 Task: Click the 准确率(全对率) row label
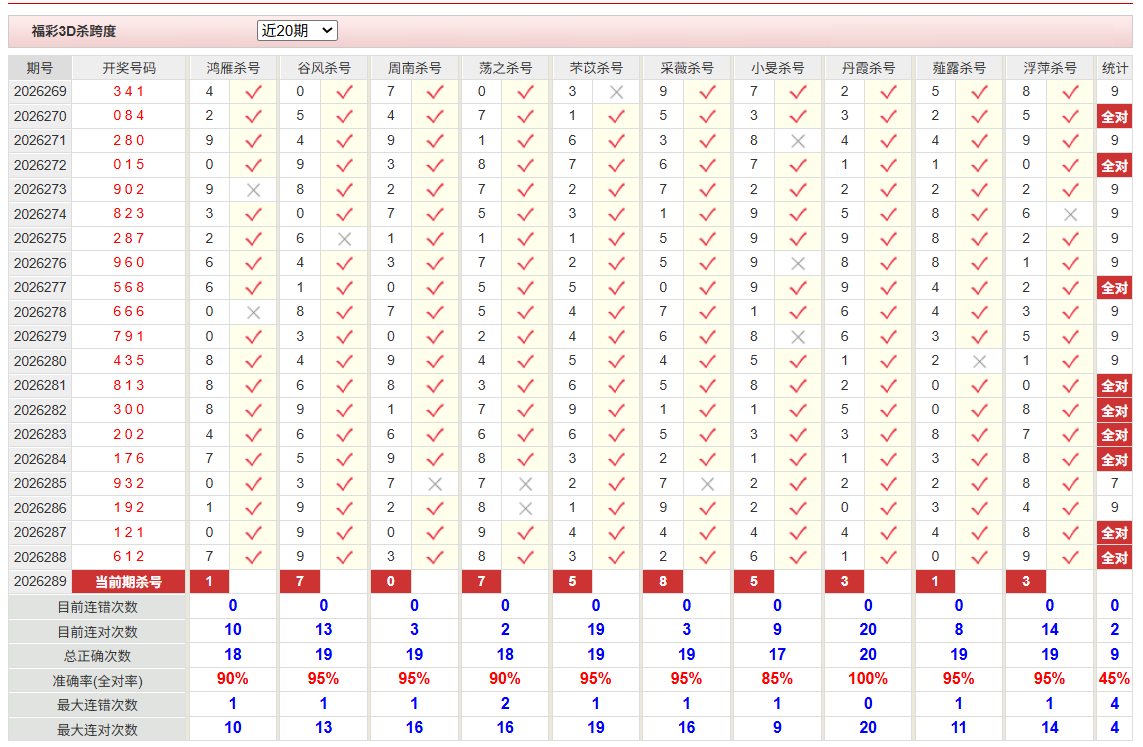point(98,681)
